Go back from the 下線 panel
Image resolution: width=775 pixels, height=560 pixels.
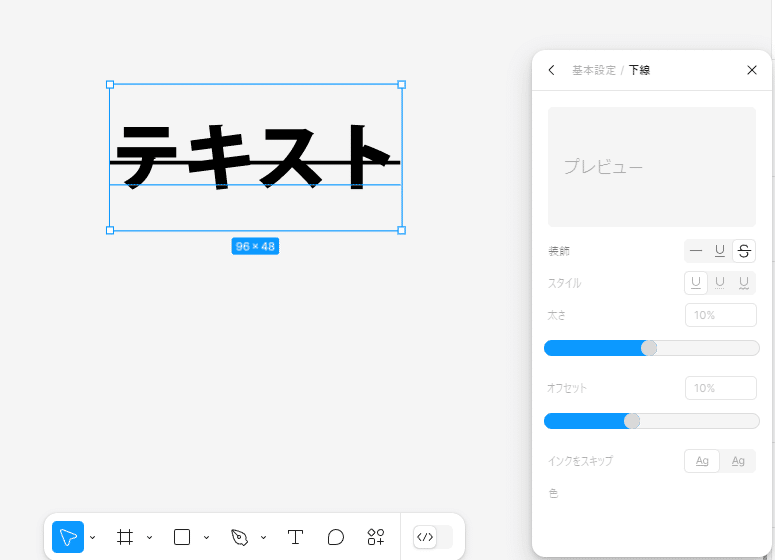pyautogui.click(x=552, y=70)
